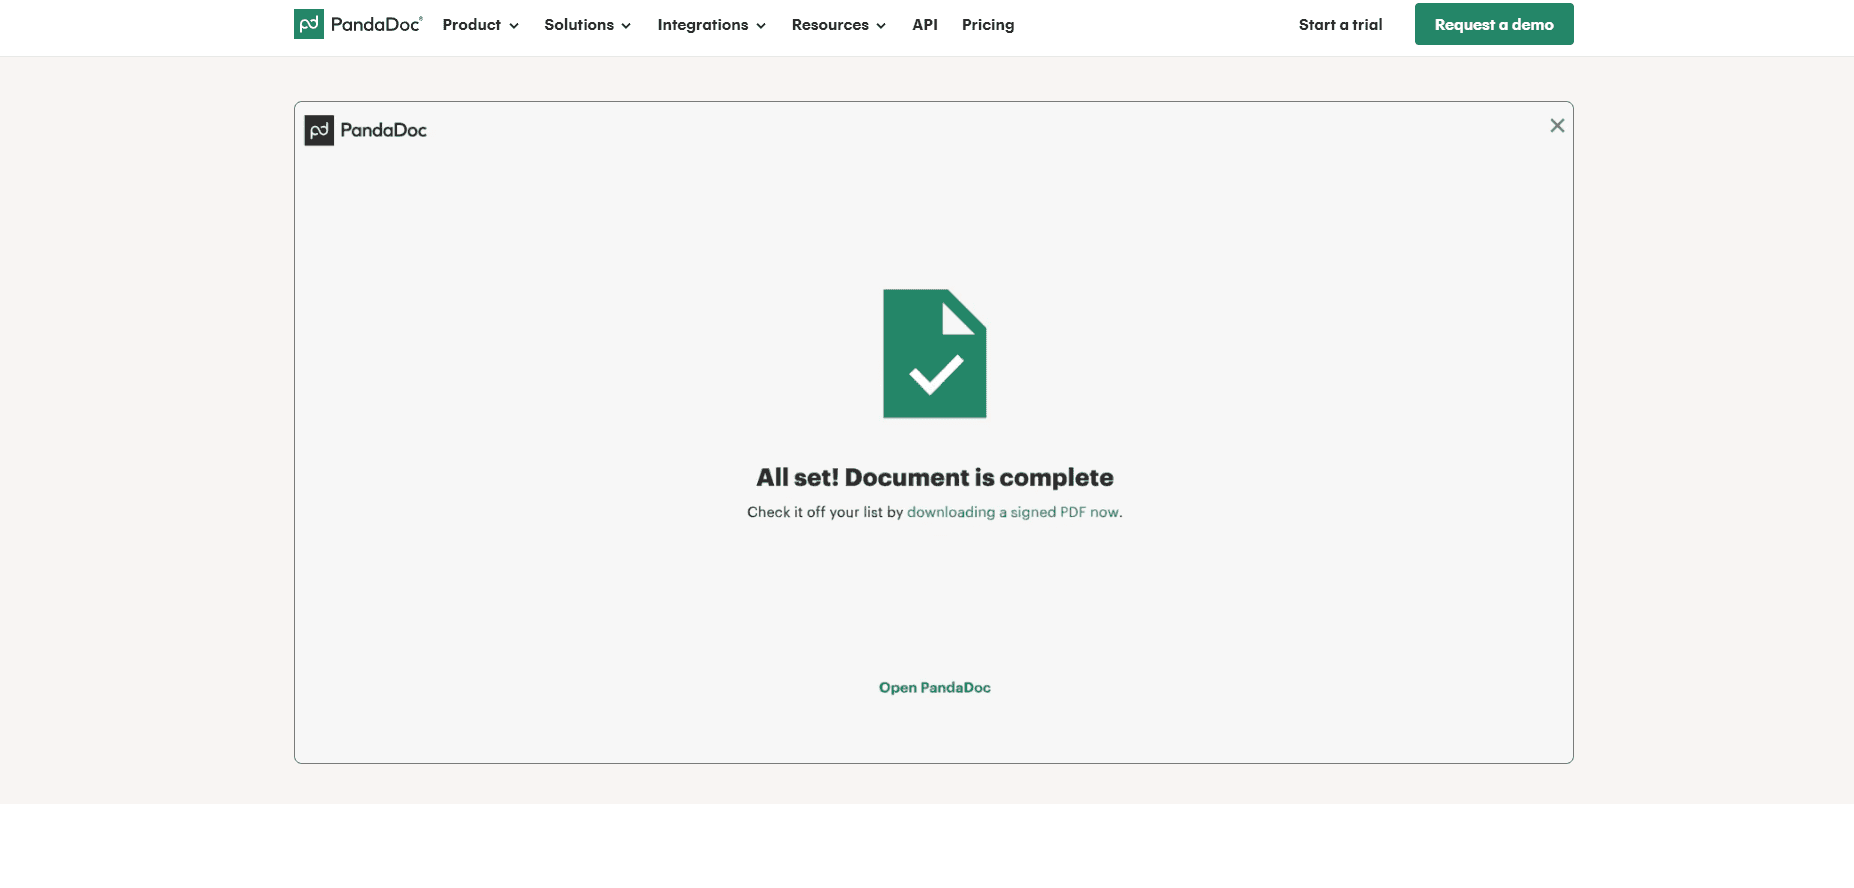Click the Open PandaDoc link
Viewport: 1854px width, 888px height.
pyautogui.click(x=935, y=688)
